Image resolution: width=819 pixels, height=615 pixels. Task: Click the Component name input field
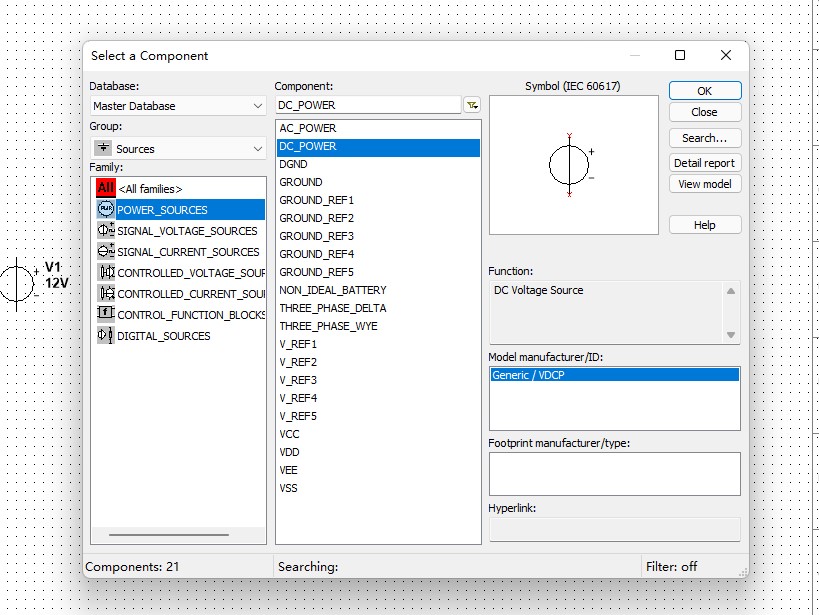point(368,105)
